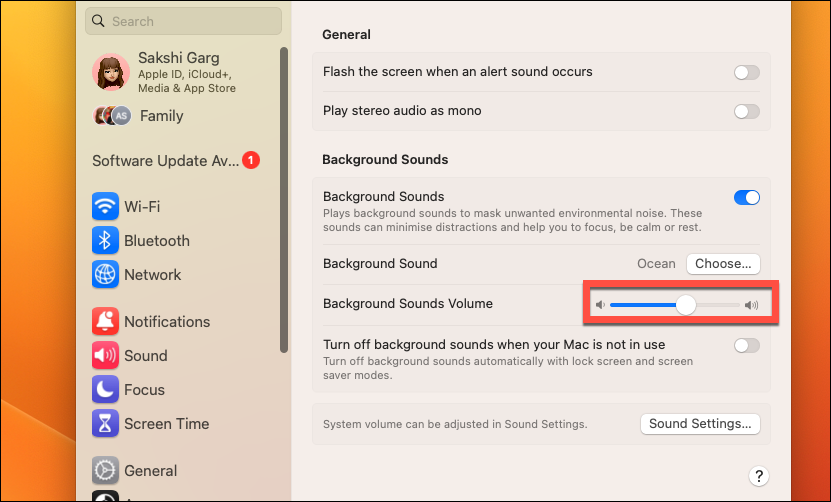Image resolution: width=831 pixels, height=502 pixels.
Task: Select the Sound speaker icon
Action: 105,355
